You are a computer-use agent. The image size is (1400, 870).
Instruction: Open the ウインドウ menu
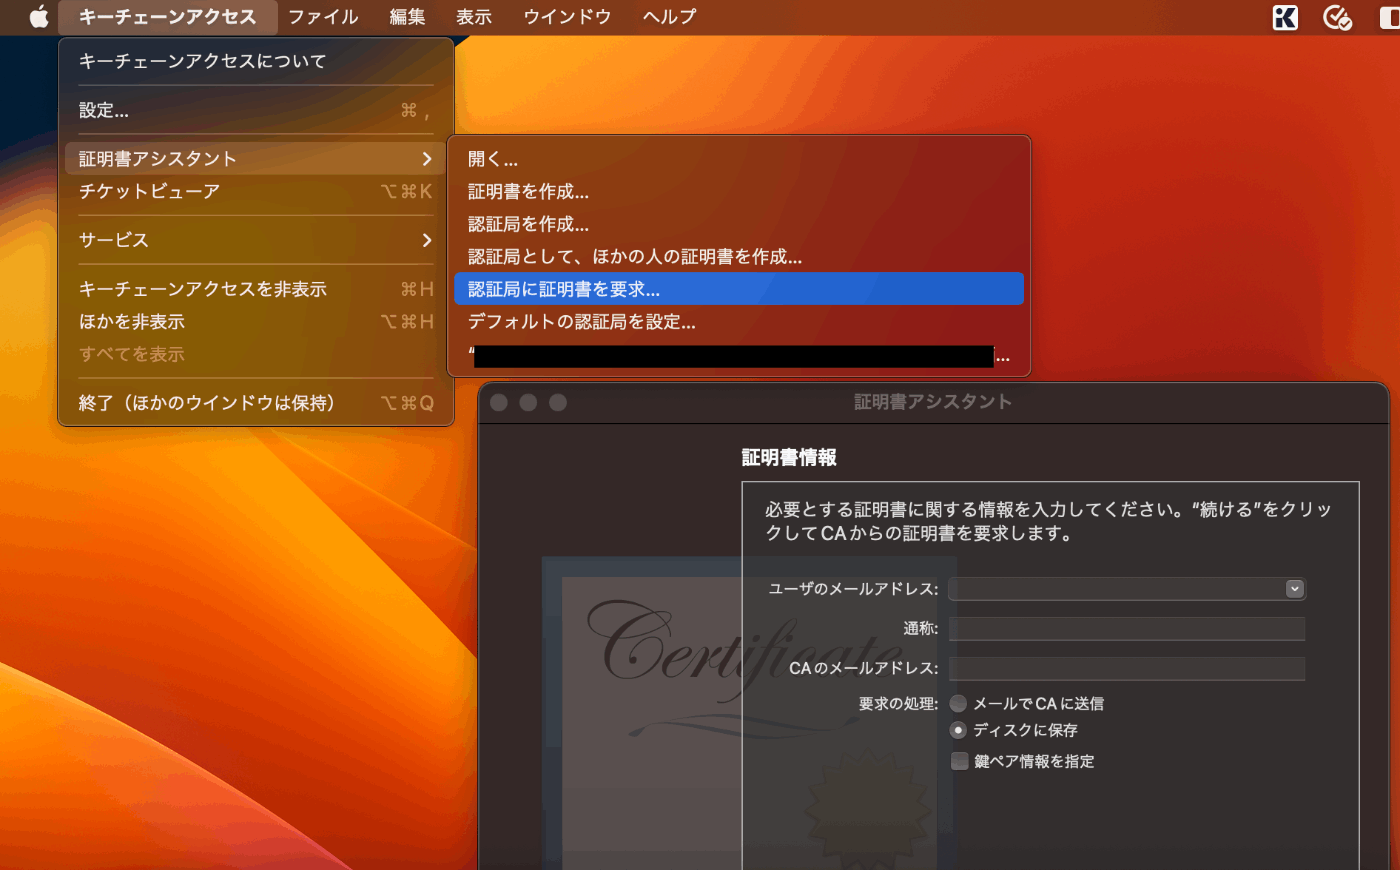click(x=567, y=17)
